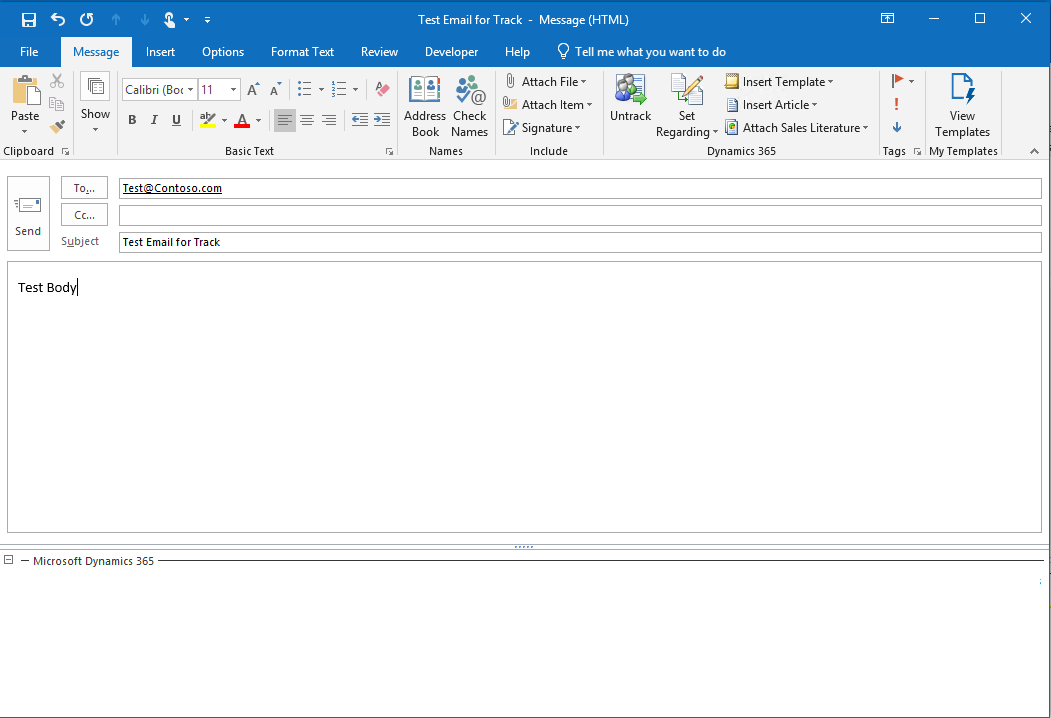Toggle the numbered list button
The image size is (1051, 718).
coord(339,89)
